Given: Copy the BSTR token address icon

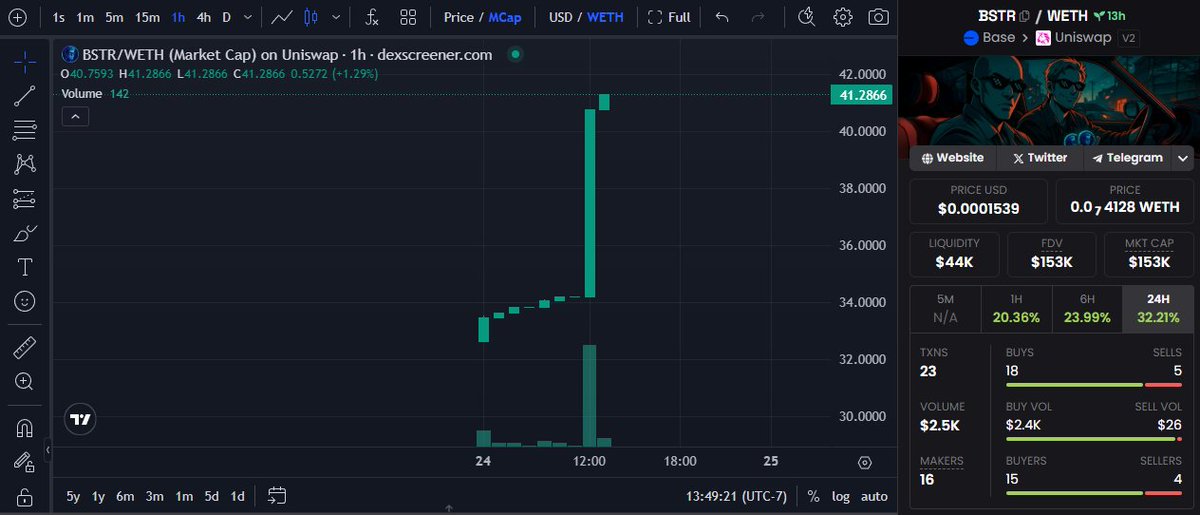Looking at the screenshot, I should pyautogui.click(x=1025, y=15).
